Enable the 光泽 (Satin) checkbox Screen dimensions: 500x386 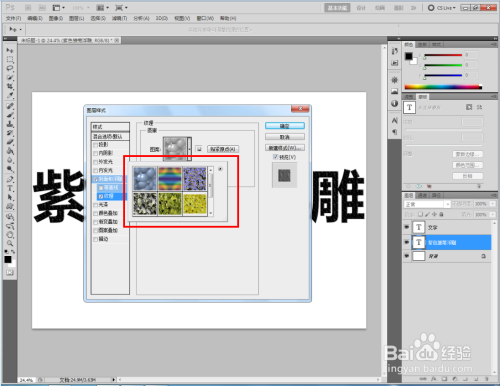click(x=95, y=205)
